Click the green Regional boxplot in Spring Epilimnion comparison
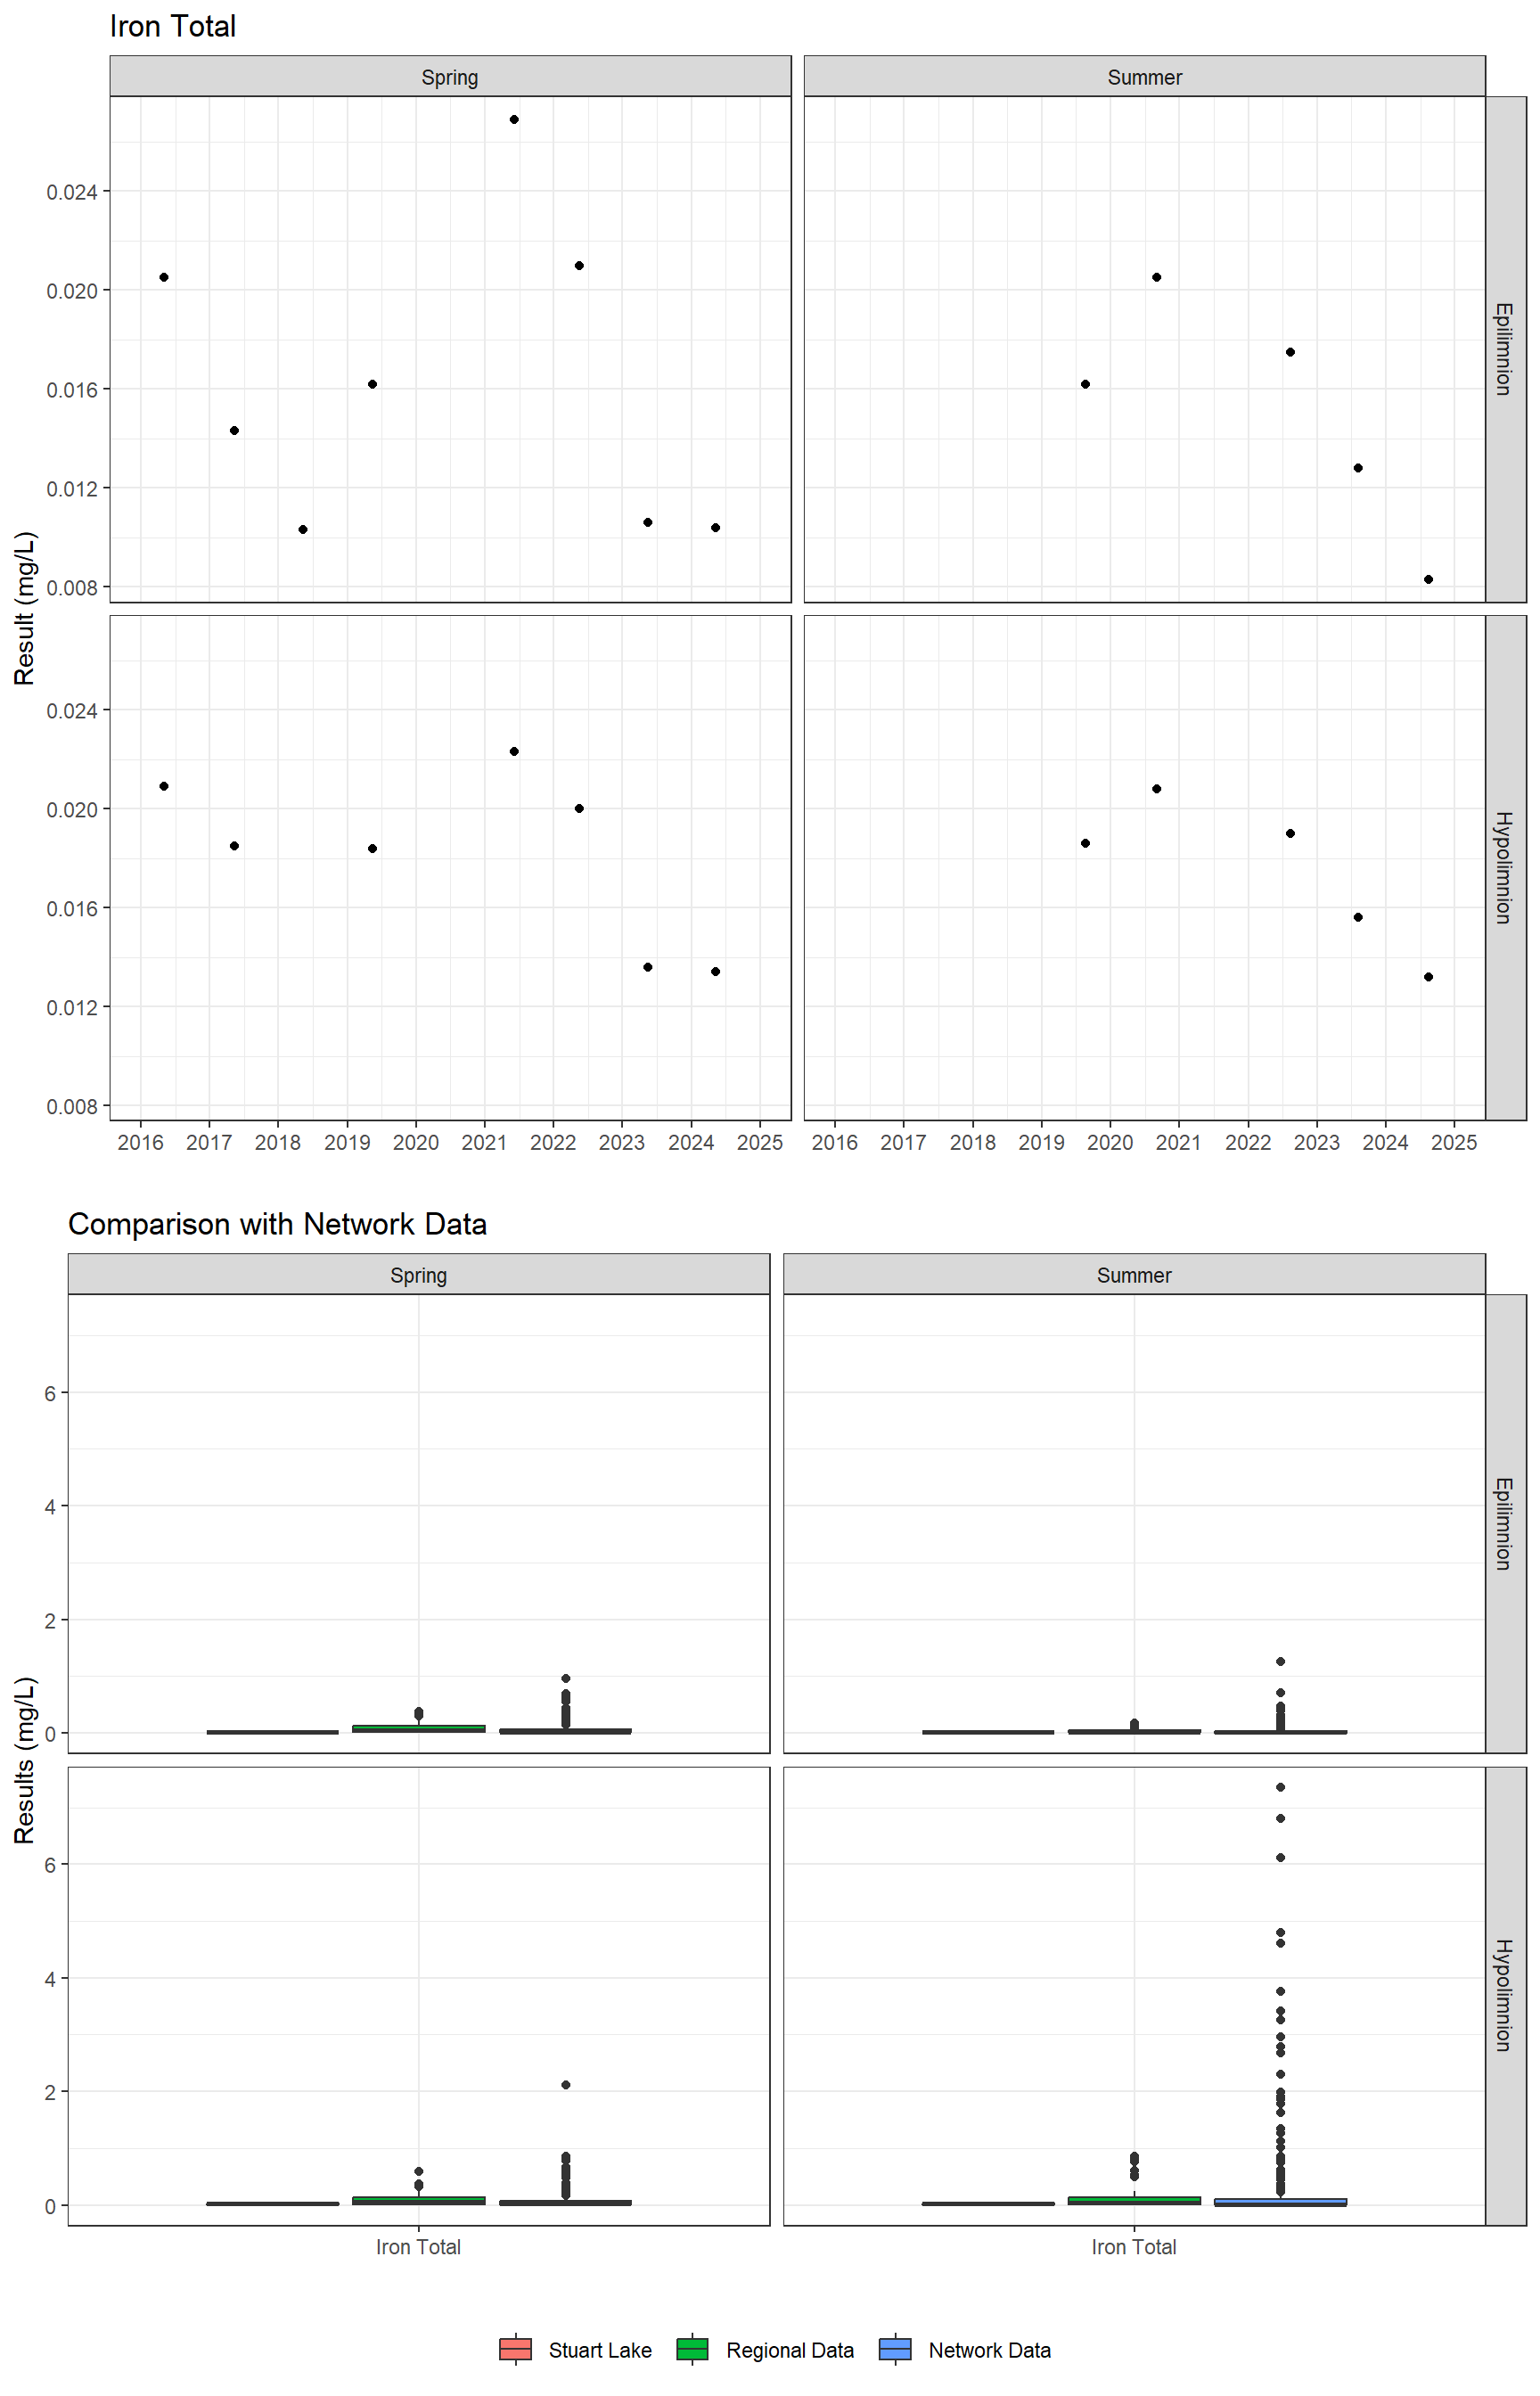 pyautogui.click(x=419, y=1728)
